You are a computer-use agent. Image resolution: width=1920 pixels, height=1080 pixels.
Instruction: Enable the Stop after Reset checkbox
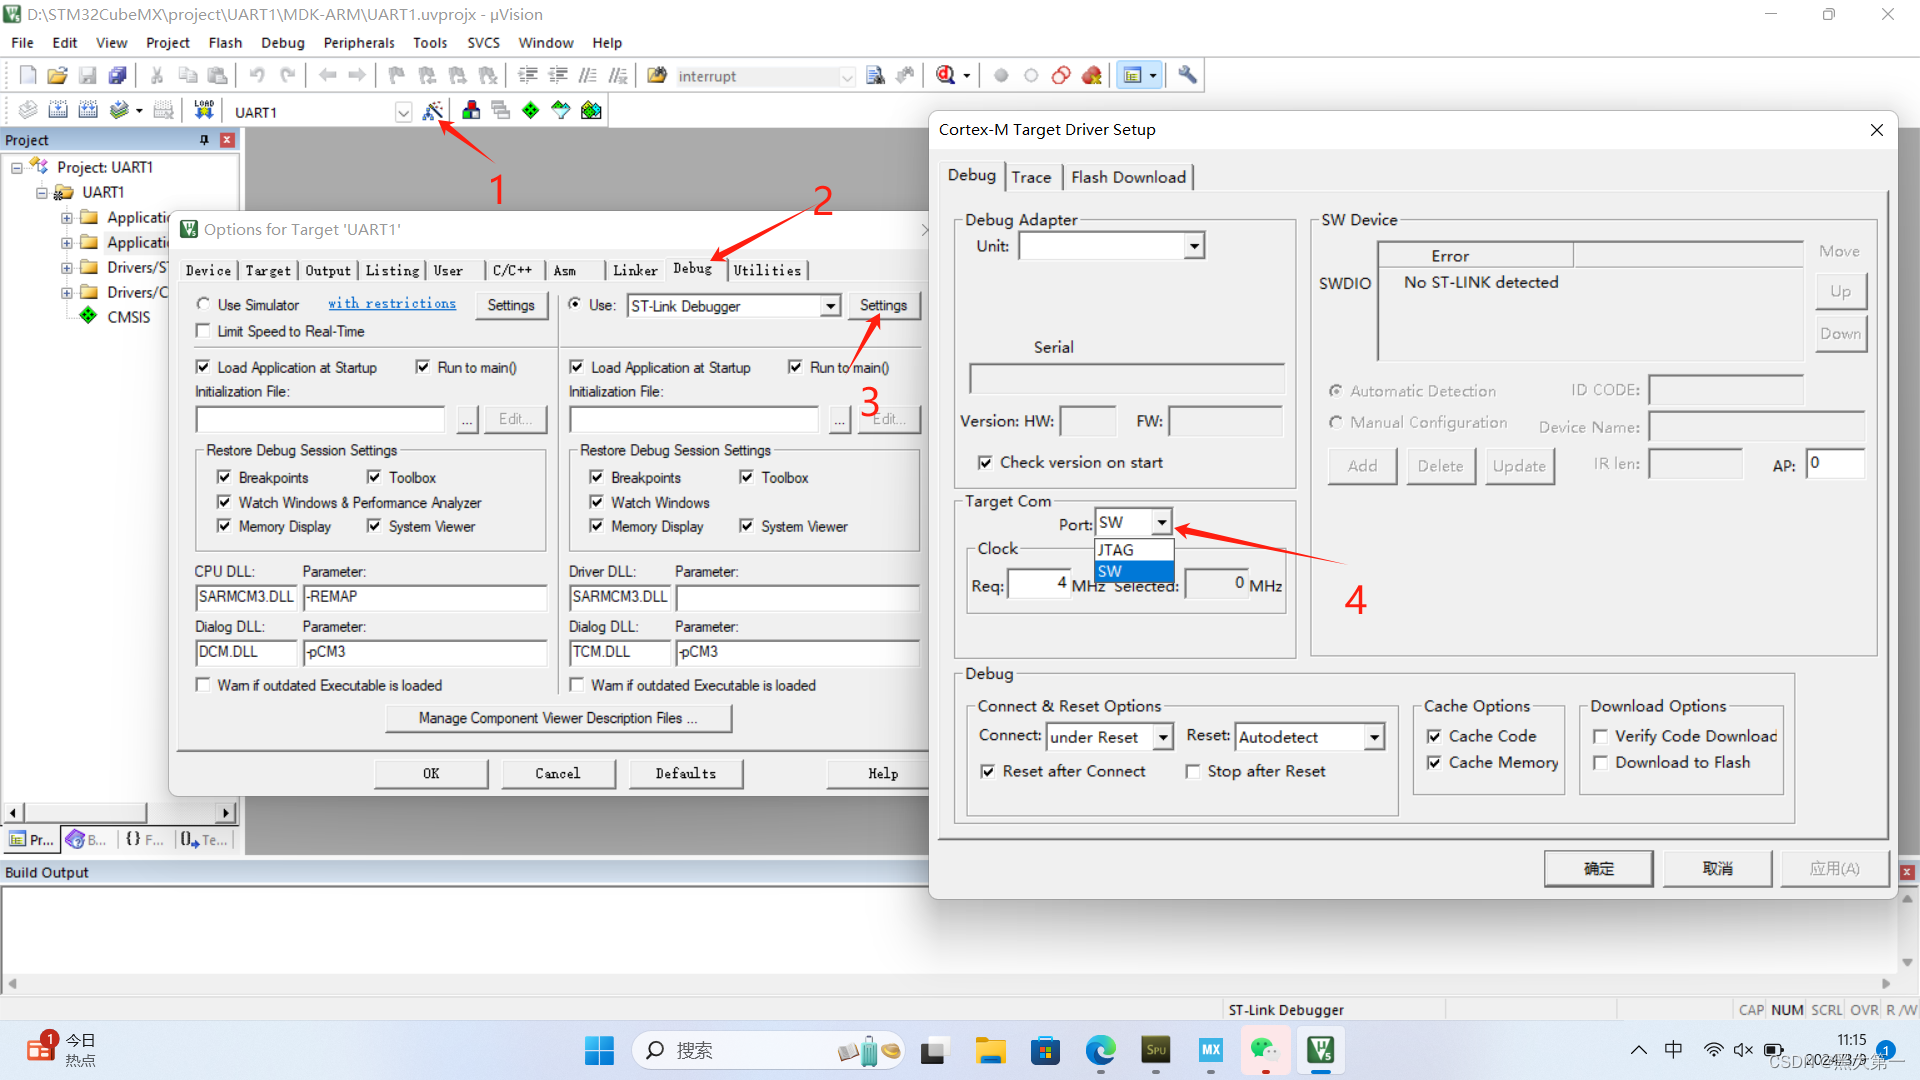pos(1193,771)
